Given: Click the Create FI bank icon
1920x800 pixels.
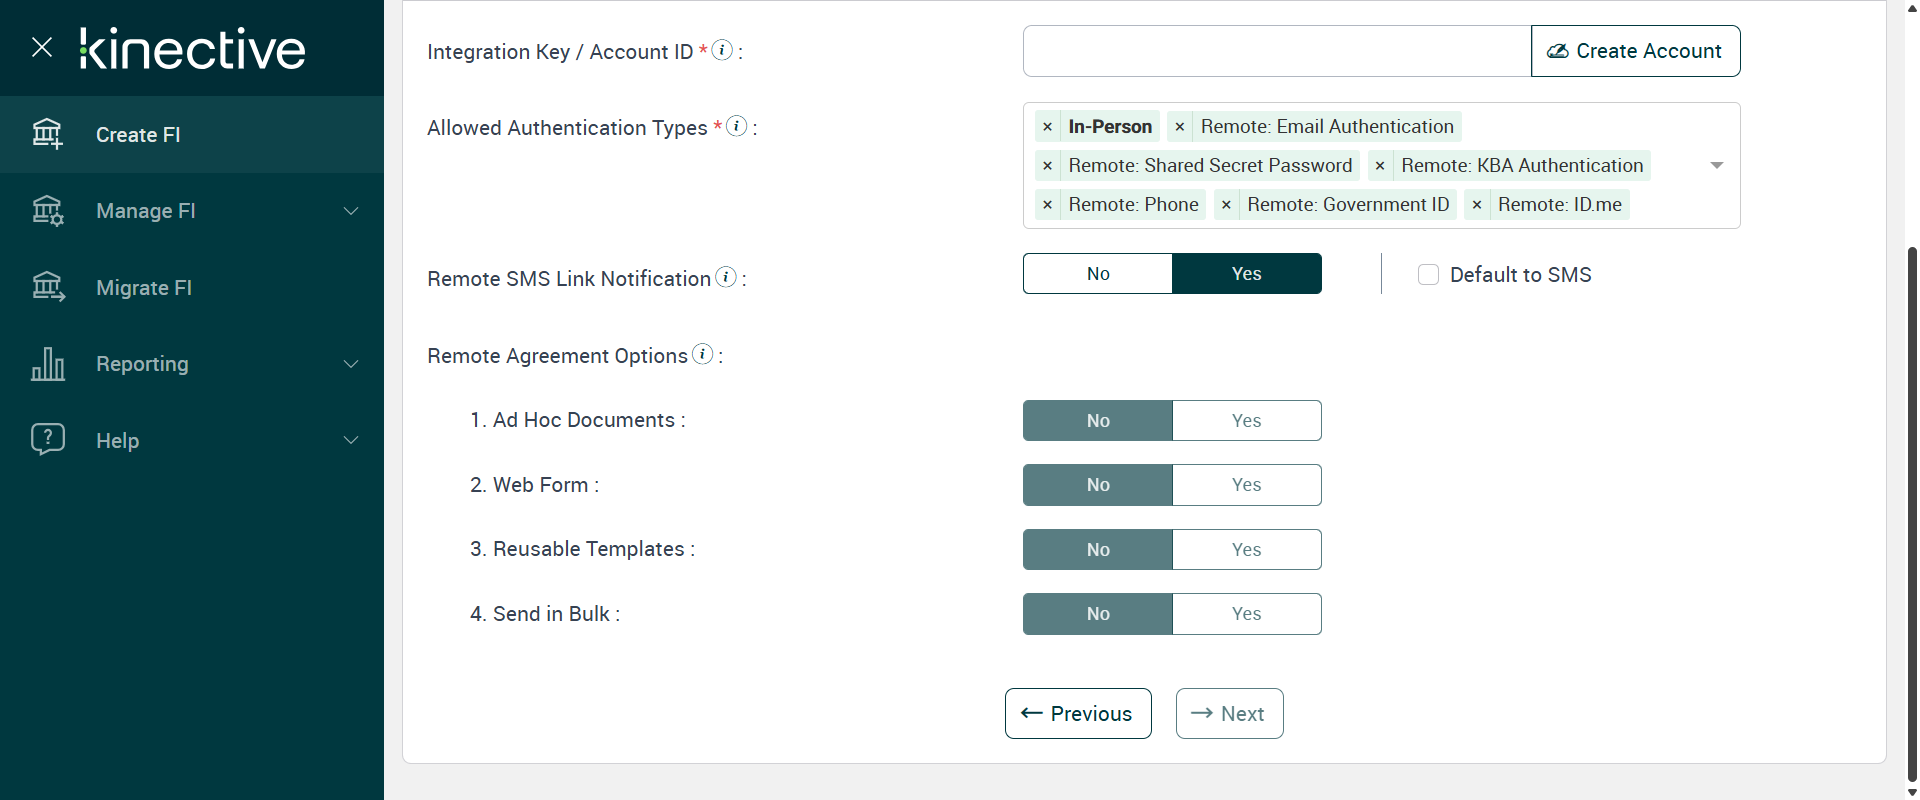Looking at the screenshot, I should click(x=47, y=134).
